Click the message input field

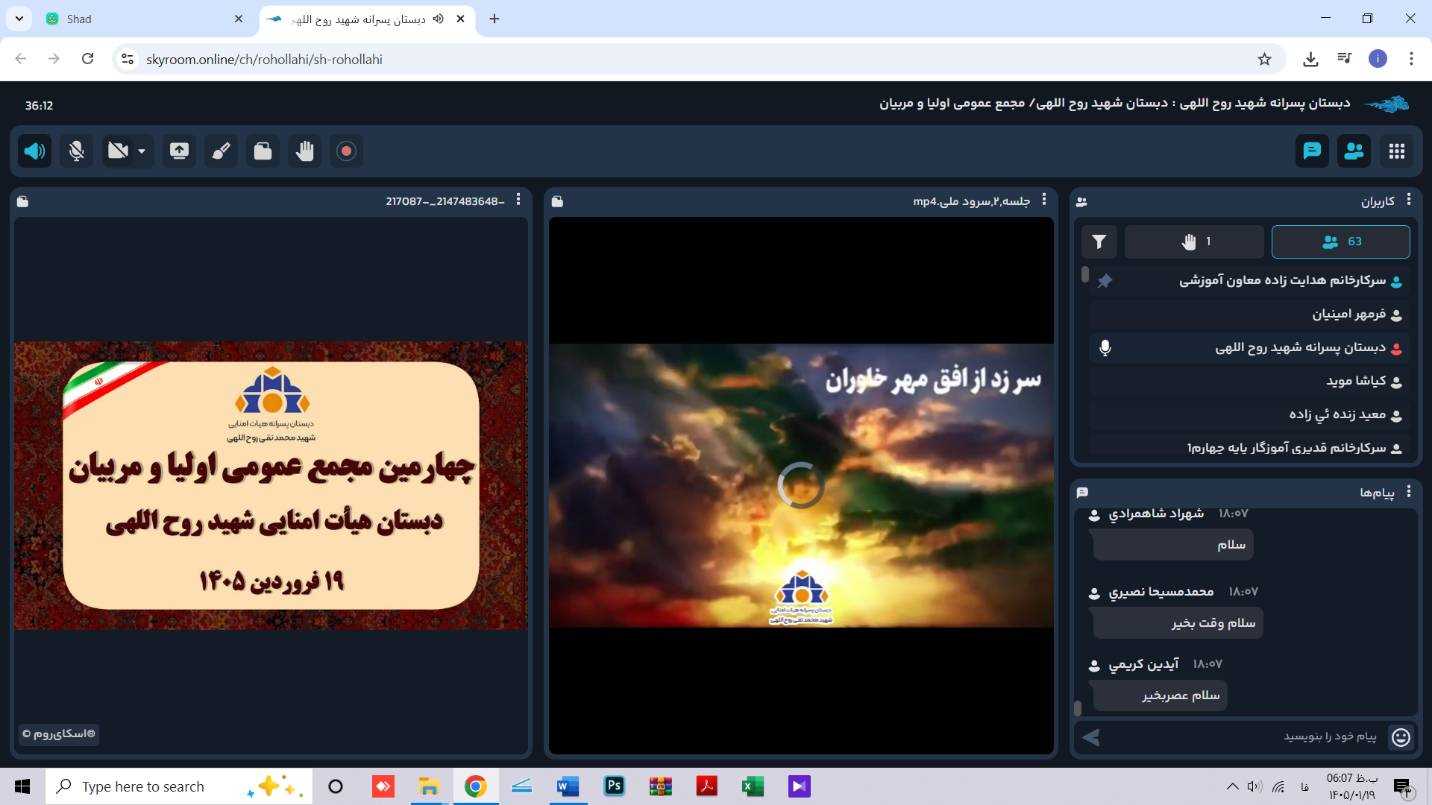pos(1243,737)
